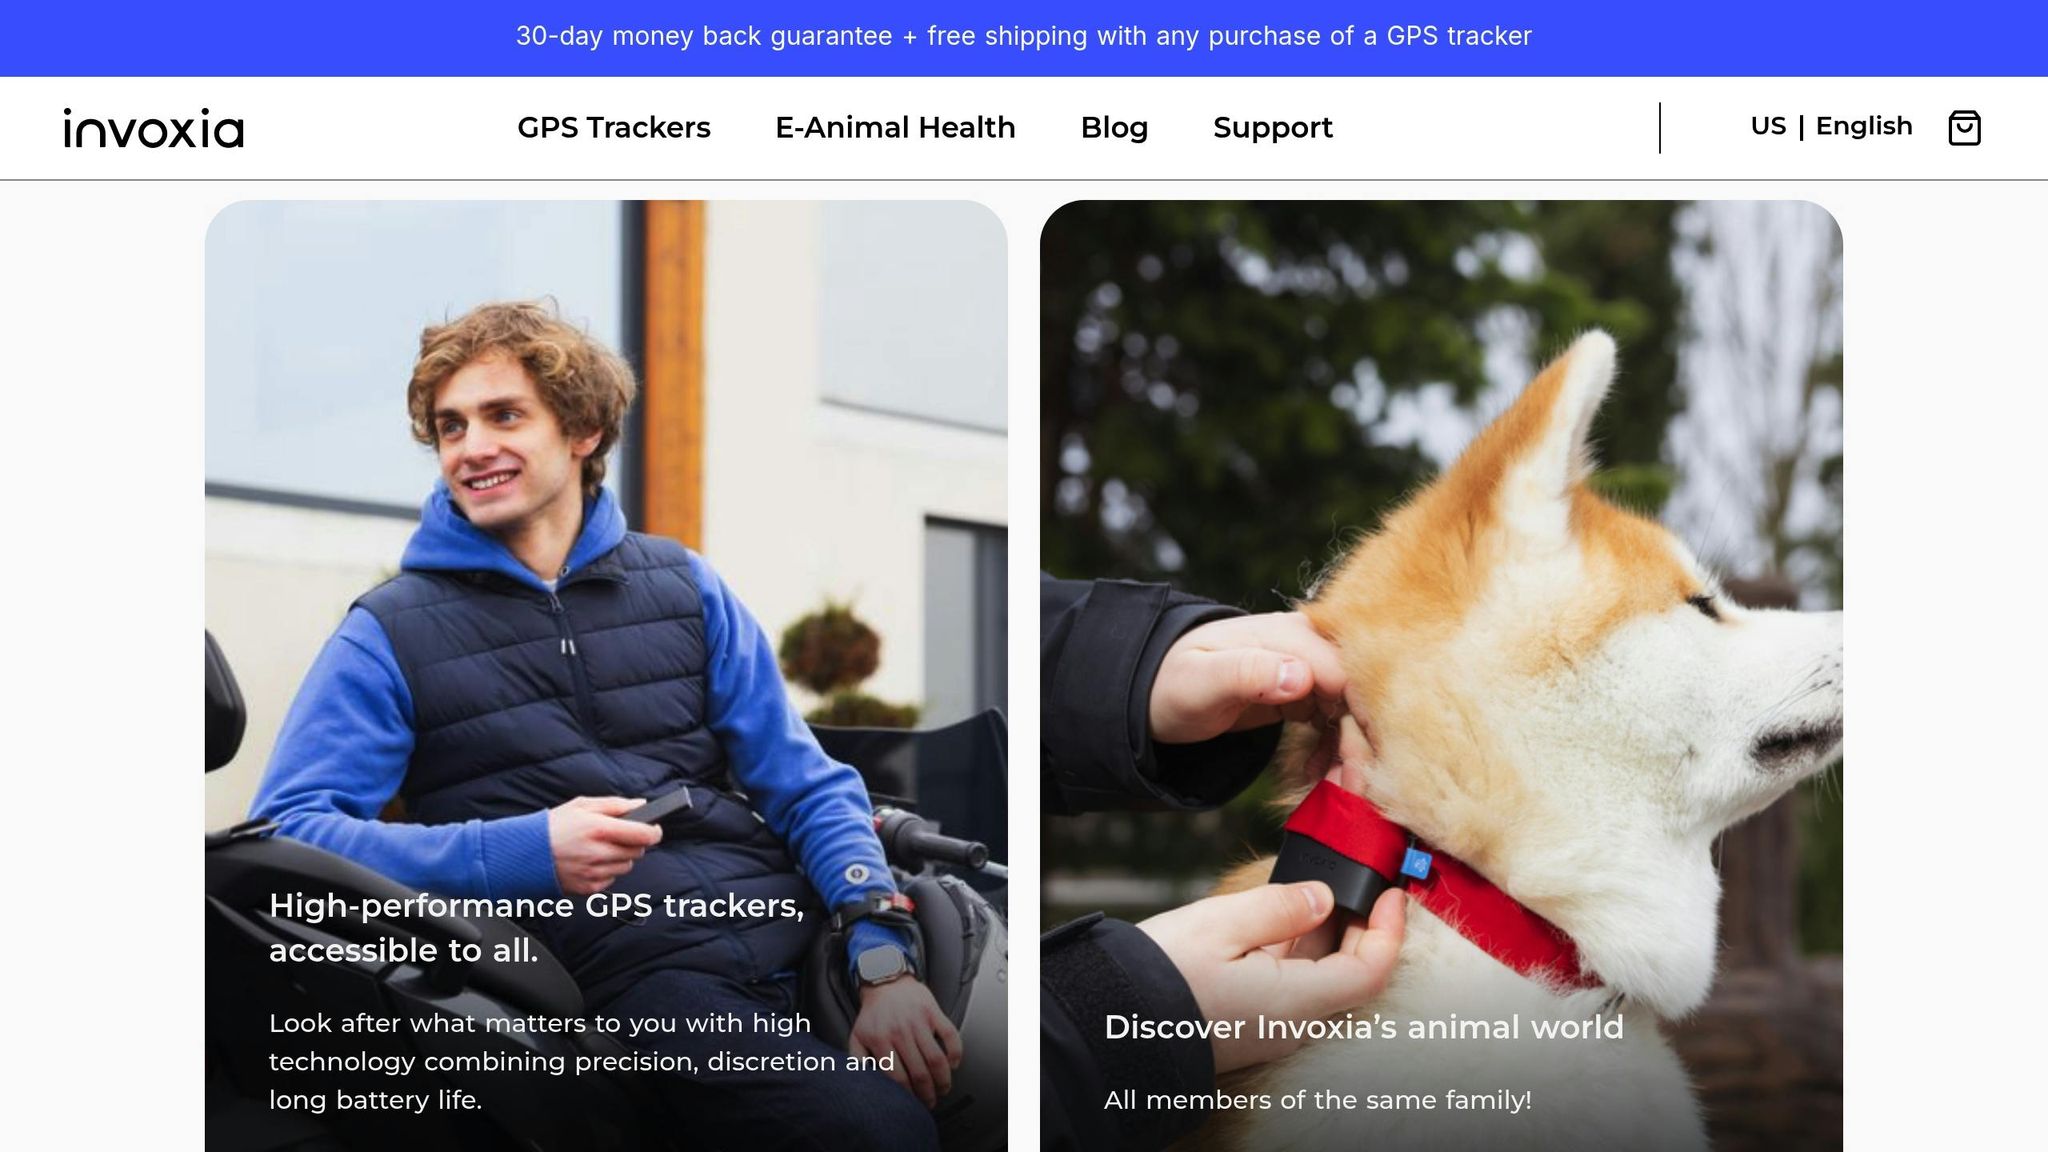Screen dimensions: 2048x1152
Task: Click the Discover Invoxia's animal world heading
Action: (1363, 1027)
